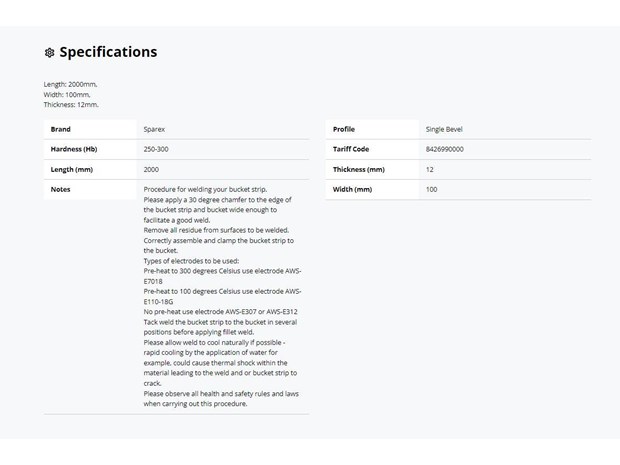Select the 8426990000 tariff code value
This screenshot has height=465, width=620.
pos(444,149)
